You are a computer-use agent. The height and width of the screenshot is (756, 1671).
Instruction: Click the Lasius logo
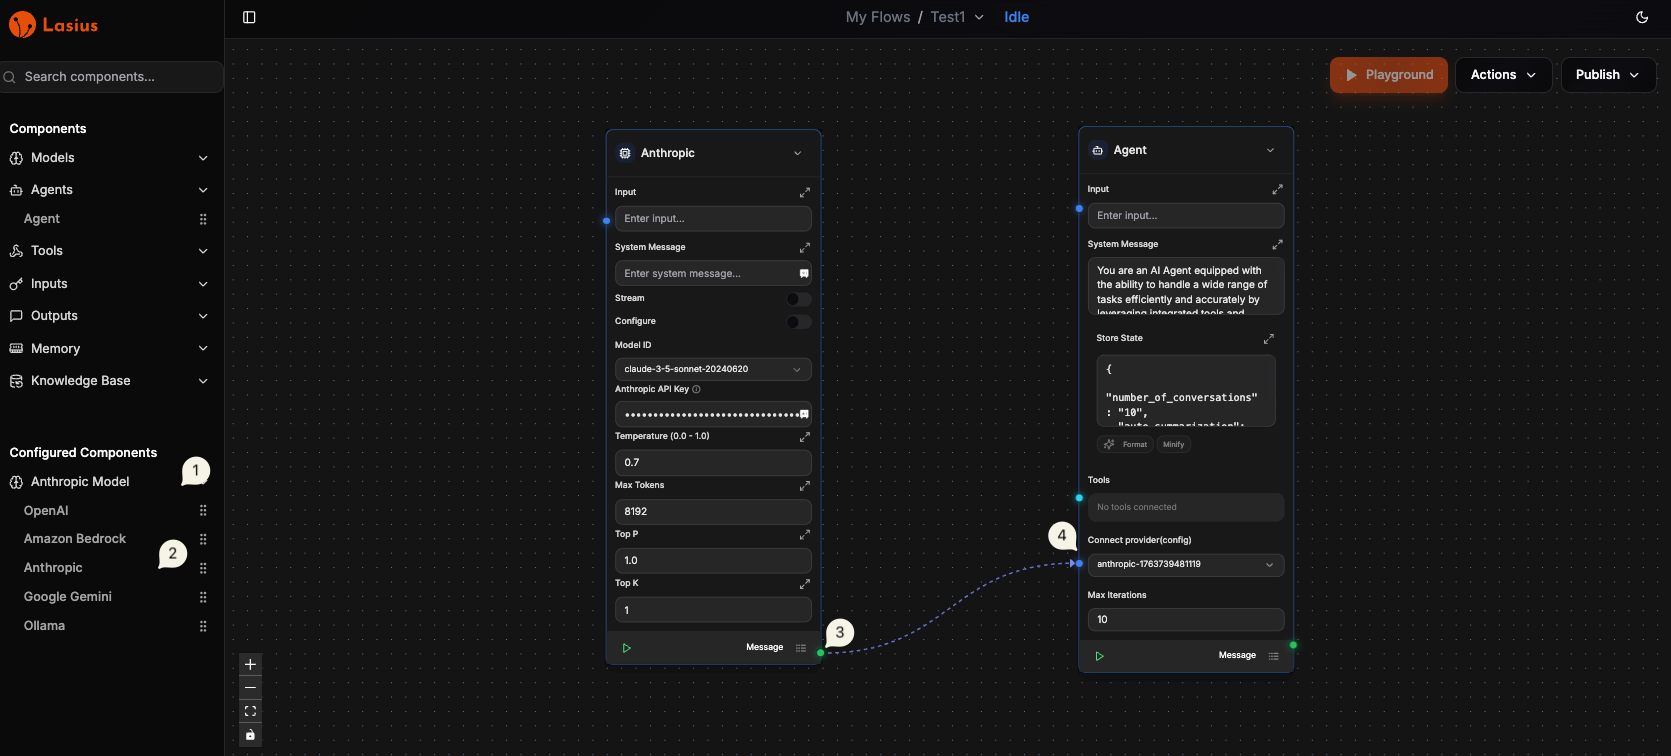click(53, 25)
